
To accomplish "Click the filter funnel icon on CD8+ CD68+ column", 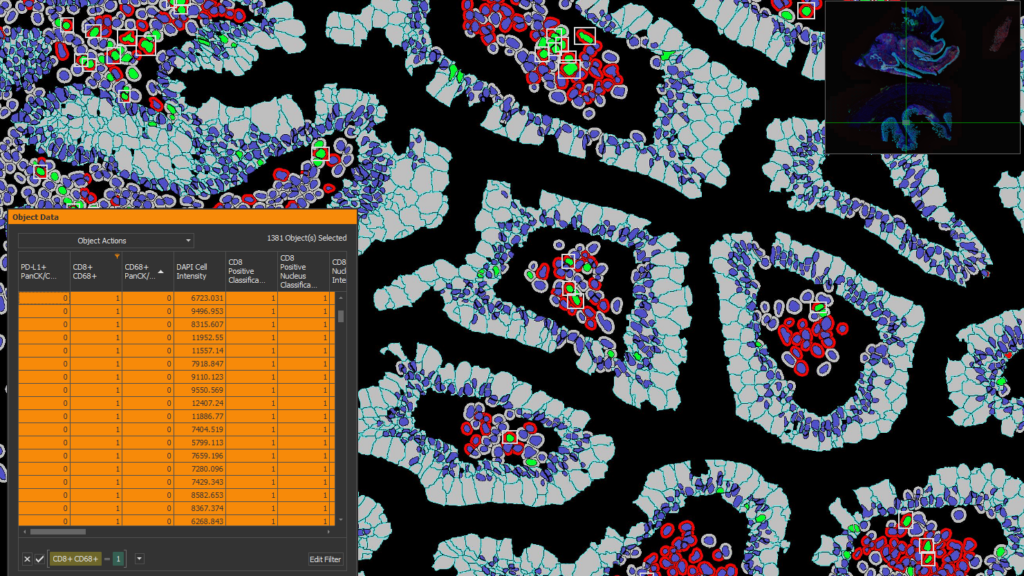I will pyautogui.click(x=117, y=256).
